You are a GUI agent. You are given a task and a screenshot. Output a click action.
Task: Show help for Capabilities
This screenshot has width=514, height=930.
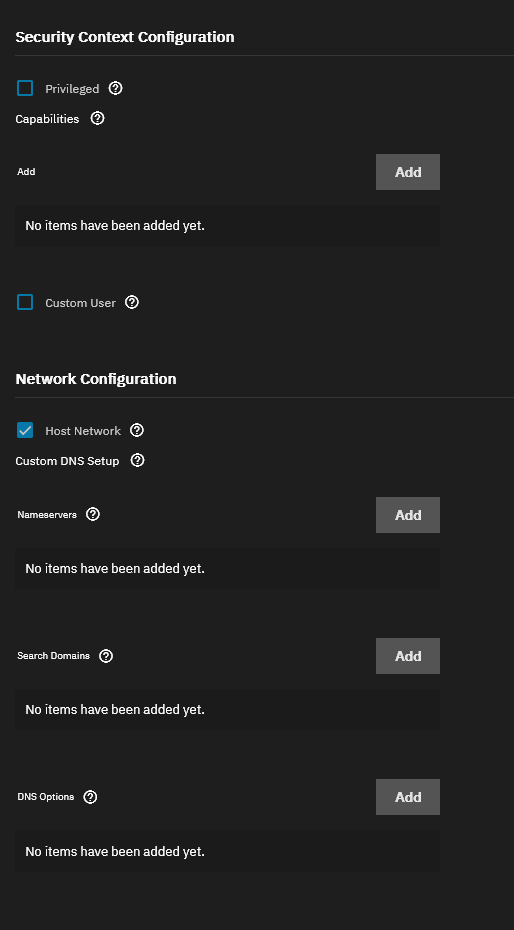point(97,119)
